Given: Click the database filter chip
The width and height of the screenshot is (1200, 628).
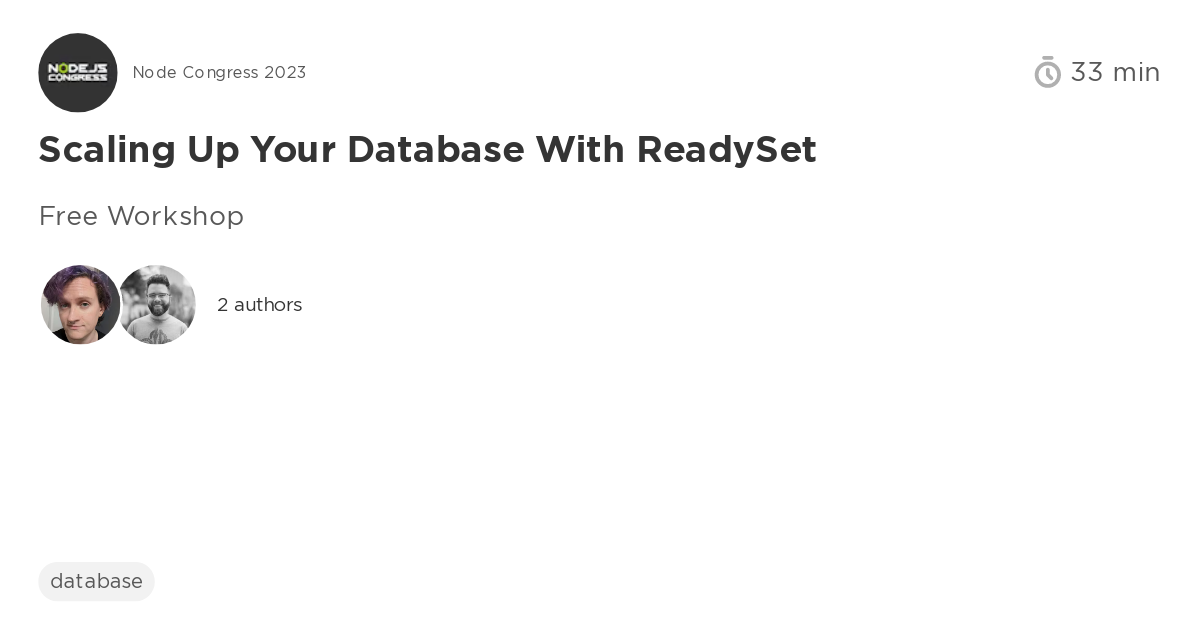Looking at the screenshot, I should tap(96, 581).
